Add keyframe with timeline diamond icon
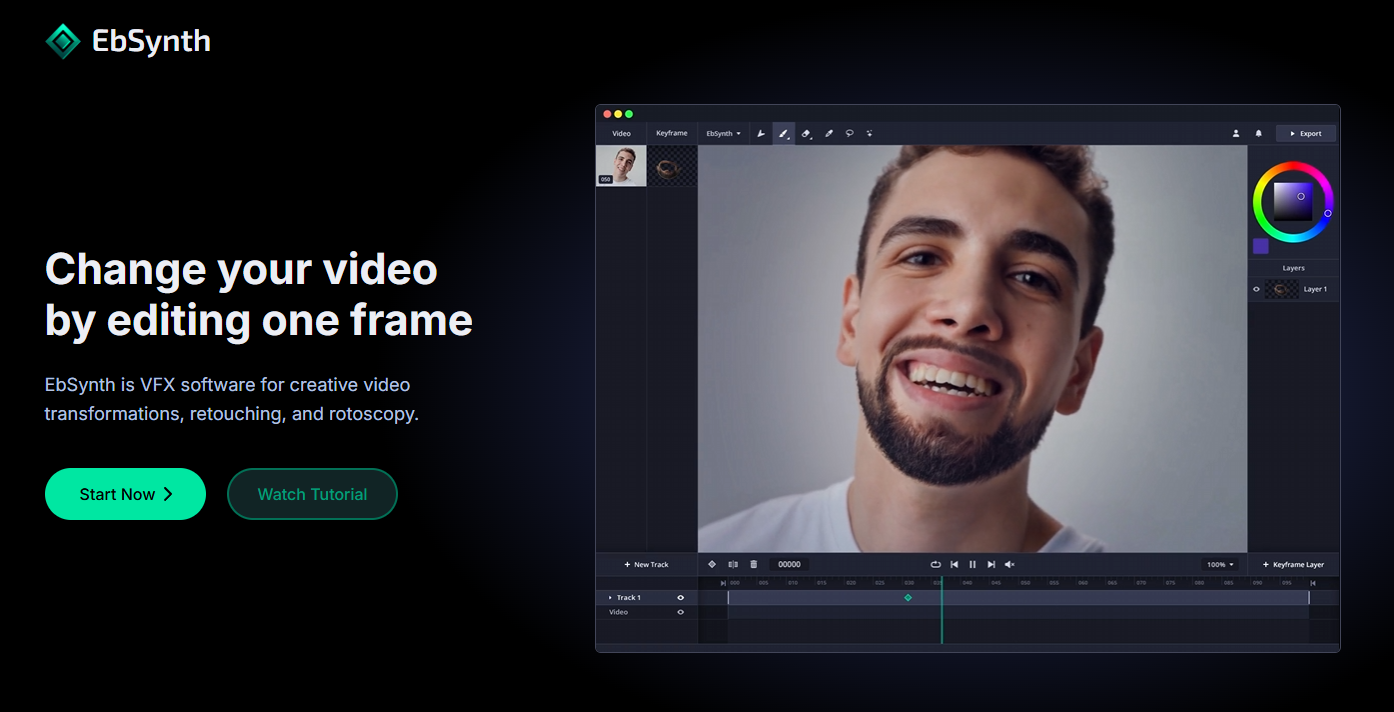This screenshot has height=712, width=1394. point(712,564)
